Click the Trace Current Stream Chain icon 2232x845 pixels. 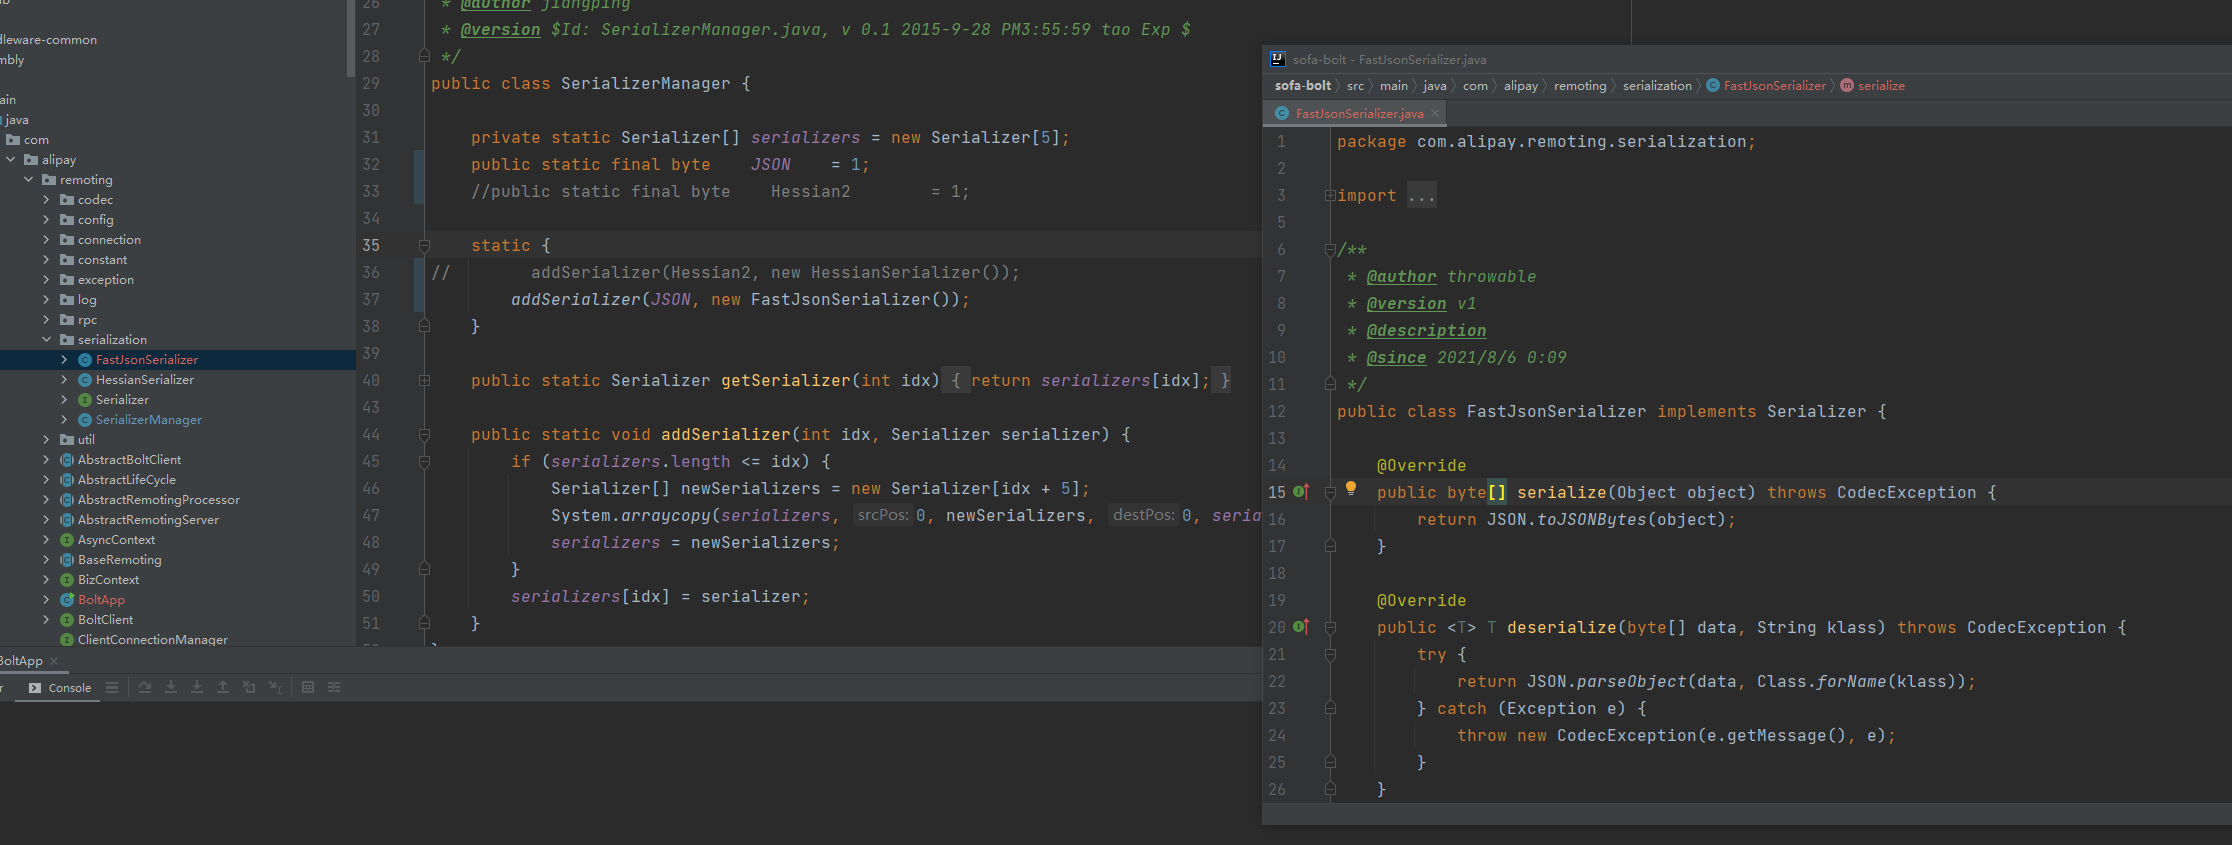tap(334, 688)
